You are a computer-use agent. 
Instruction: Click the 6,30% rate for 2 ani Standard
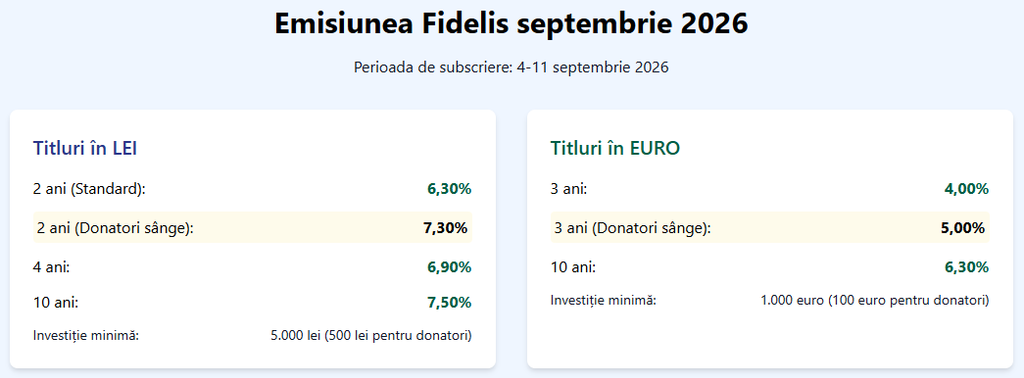pos(449,189)
